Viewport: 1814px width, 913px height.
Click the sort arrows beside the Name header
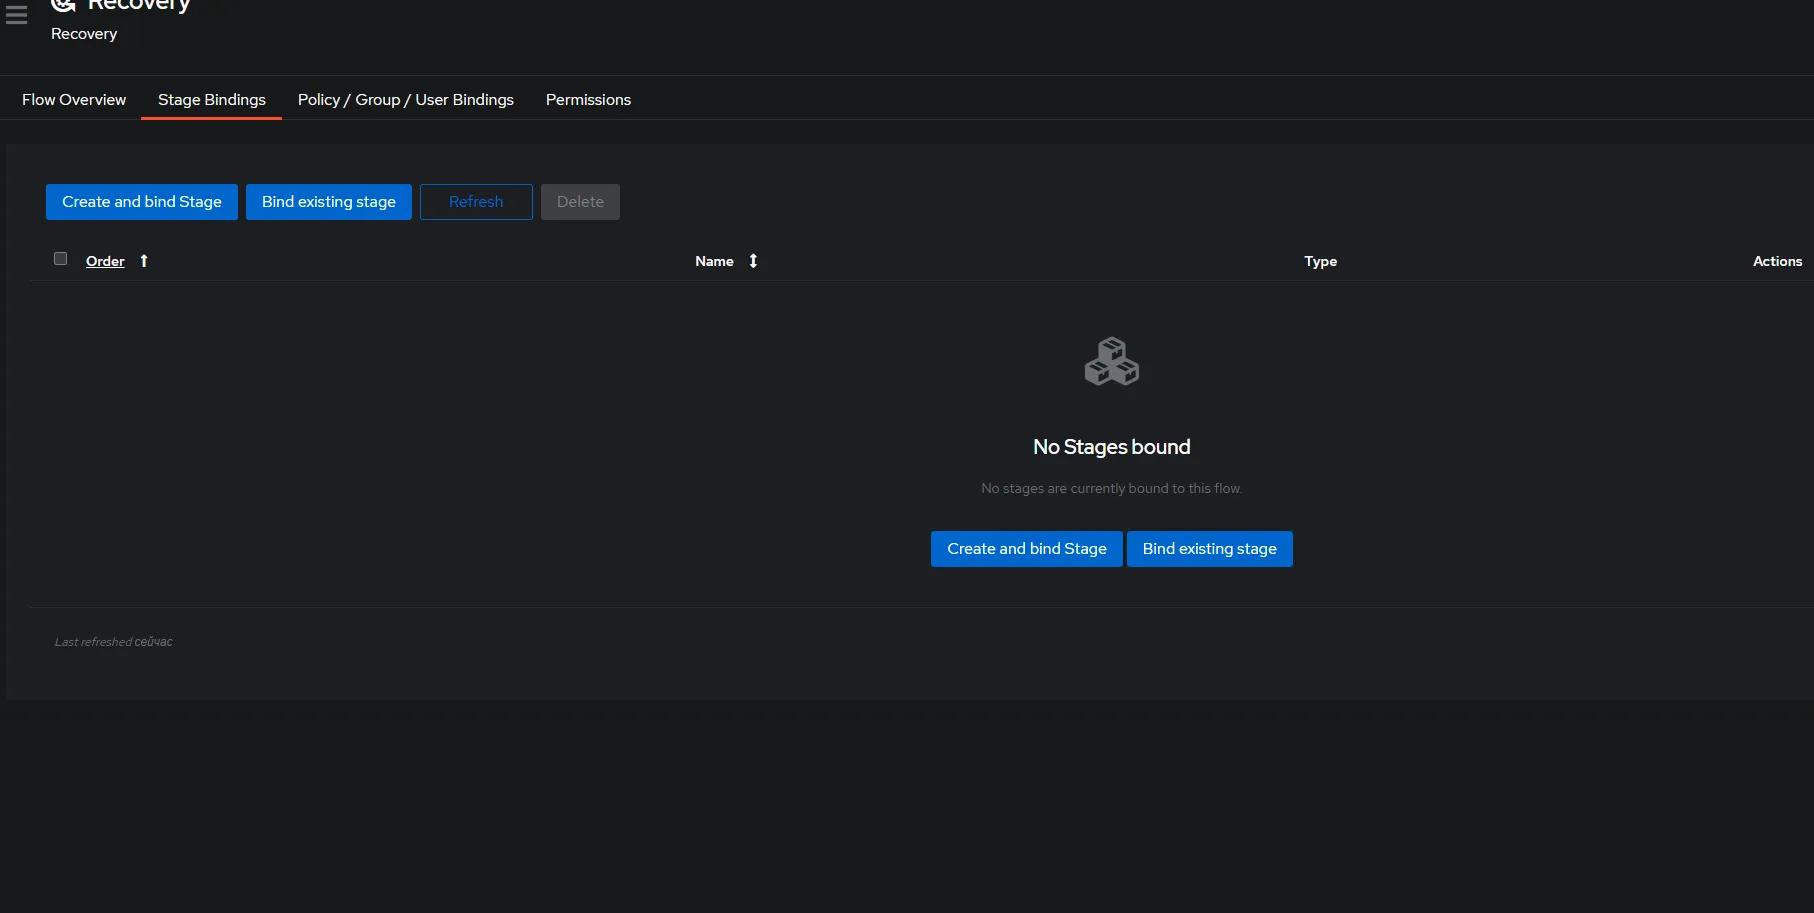(x=752, y=260)
